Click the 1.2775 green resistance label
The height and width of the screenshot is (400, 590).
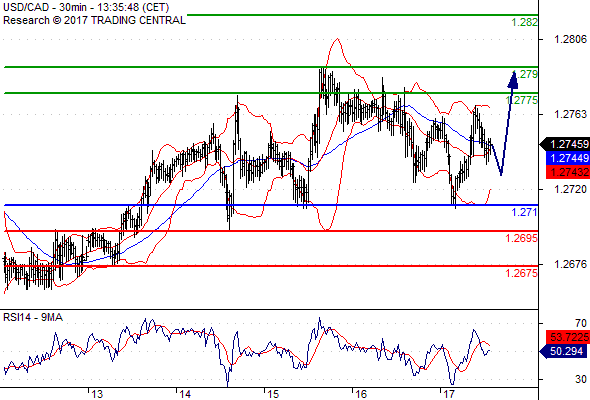coord(522,100)
